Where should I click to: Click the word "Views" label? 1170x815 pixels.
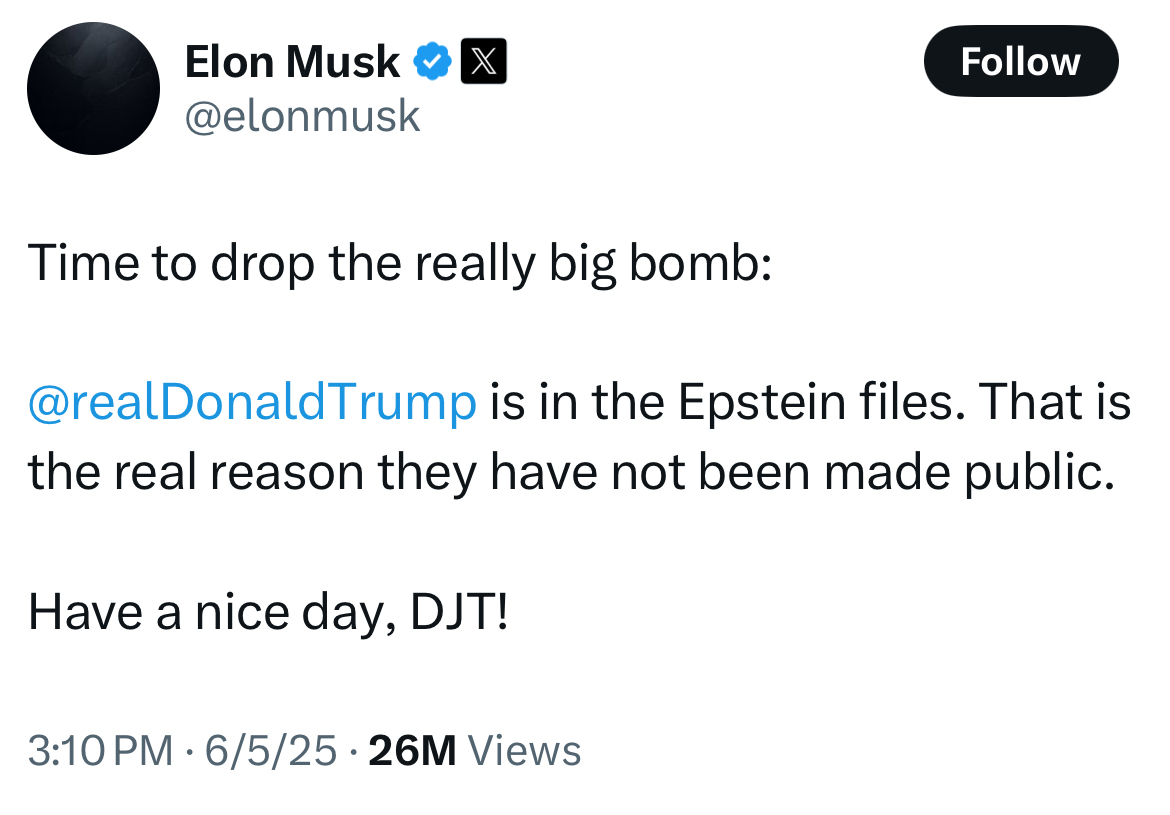(524, 751)
